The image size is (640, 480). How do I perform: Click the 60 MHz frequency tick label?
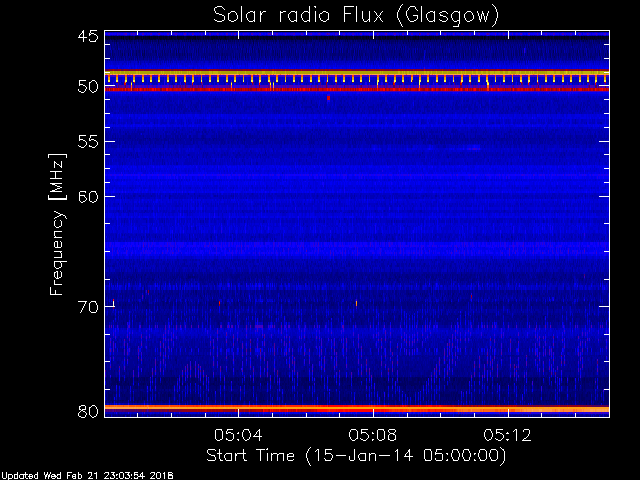point(87,196)
